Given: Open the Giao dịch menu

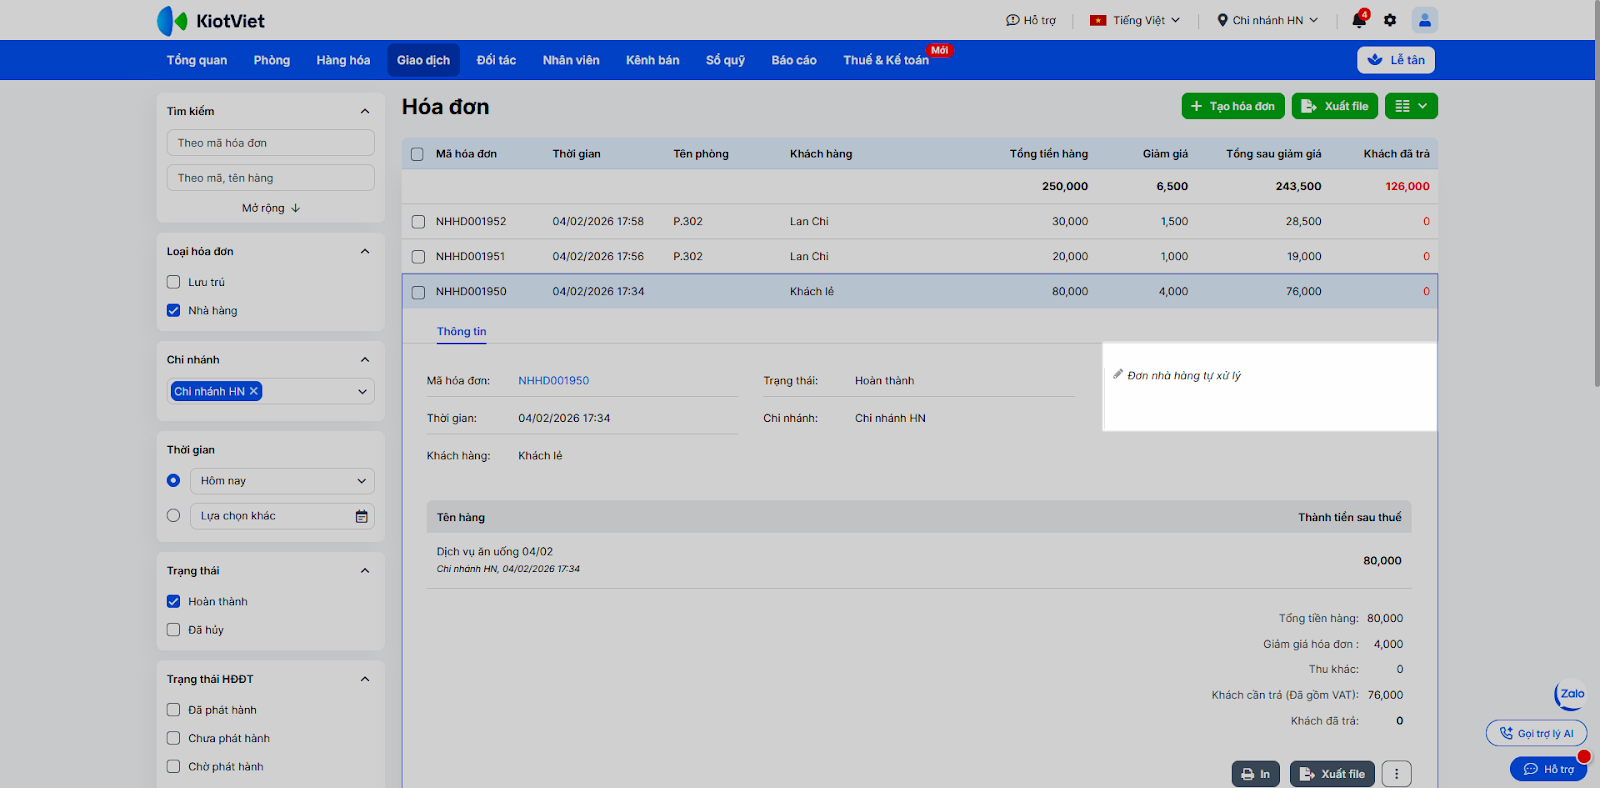Looking at the screenshot, I should point(423,60).
